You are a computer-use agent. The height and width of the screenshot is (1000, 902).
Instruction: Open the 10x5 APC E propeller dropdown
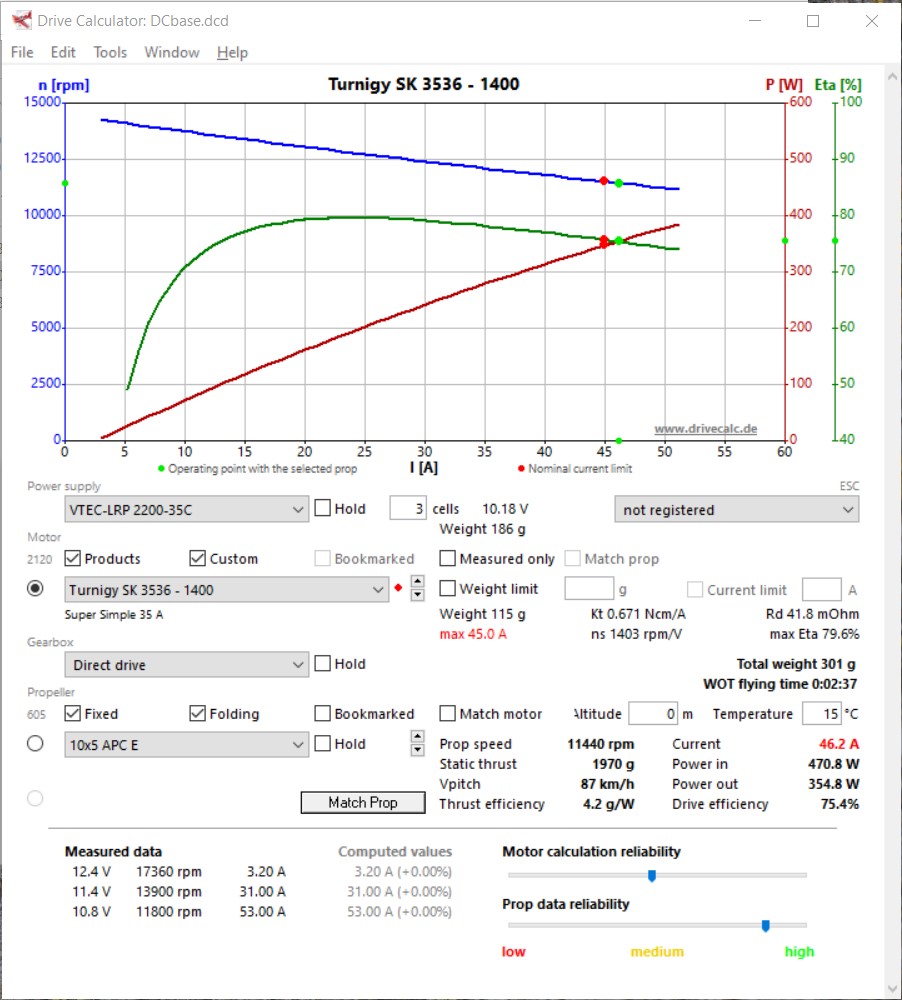(x=187, y=744)
